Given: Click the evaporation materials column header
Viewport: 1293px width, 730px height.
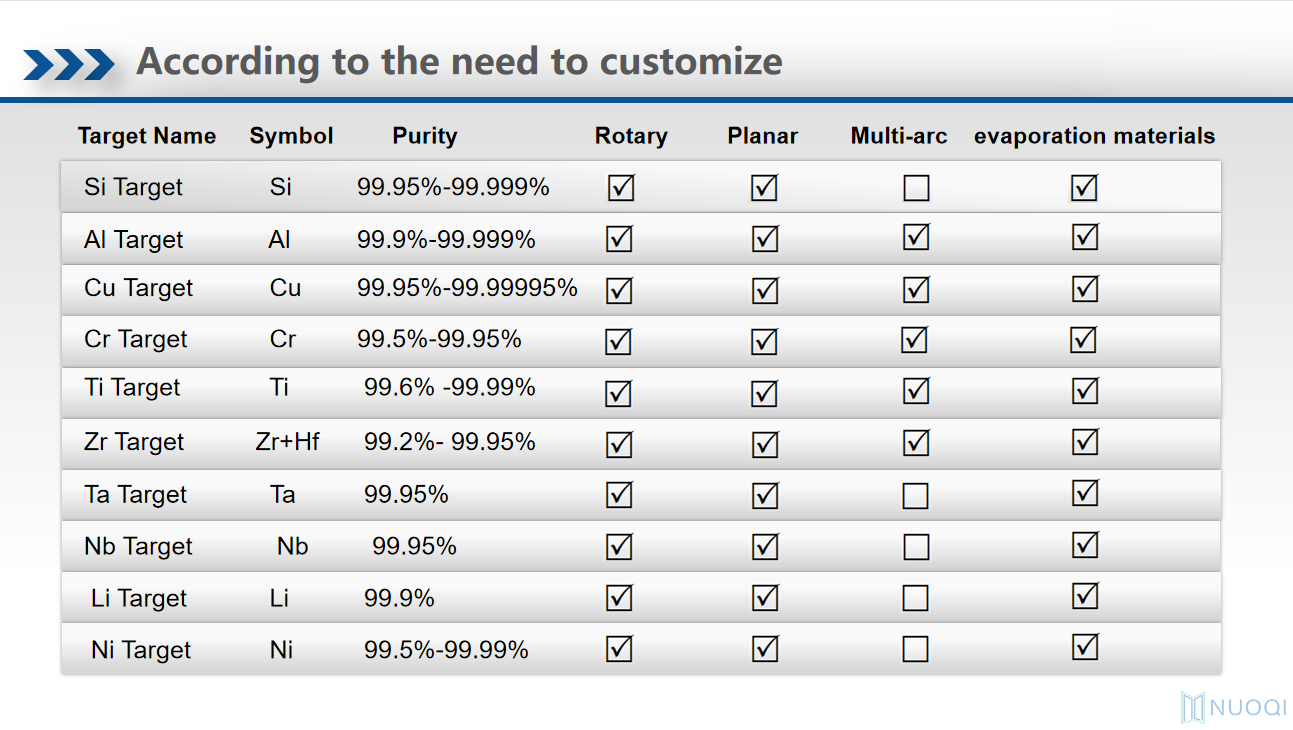Looking at the screenshot, I should (x=1094, y=136).
